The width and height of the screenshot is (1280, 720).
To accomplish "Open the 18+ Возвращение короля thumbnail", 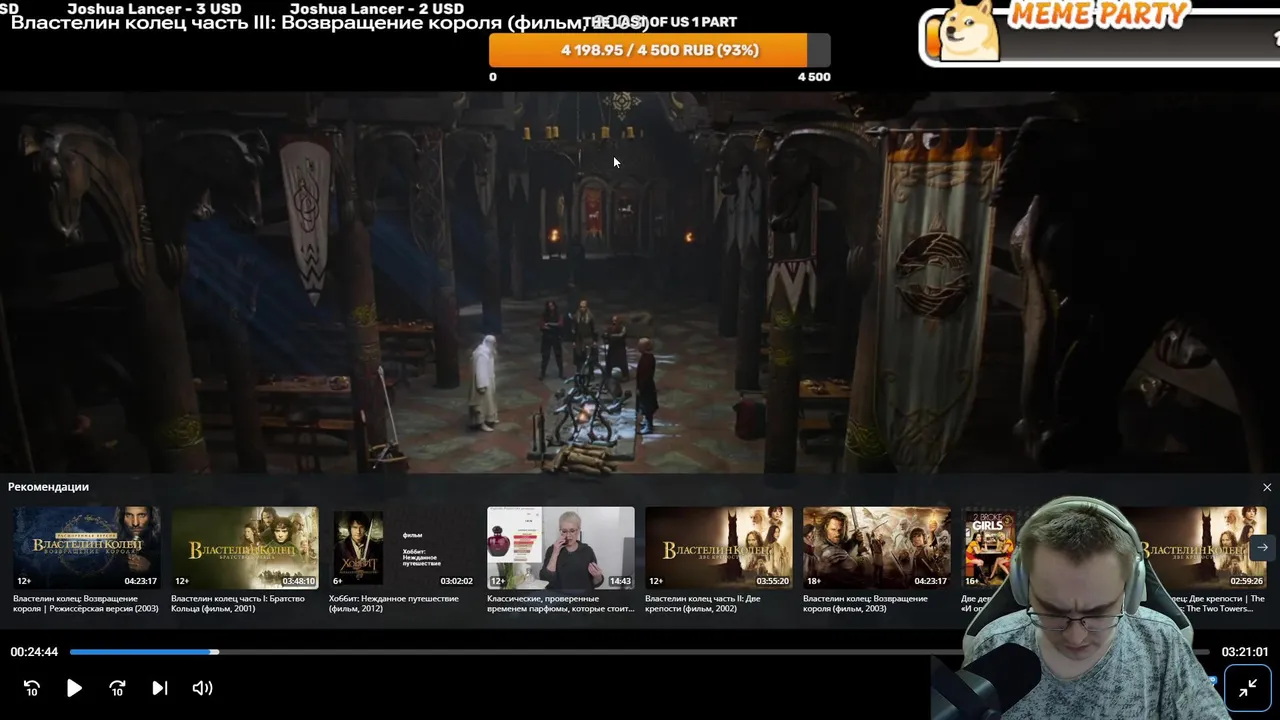I will tap(877, 548).
